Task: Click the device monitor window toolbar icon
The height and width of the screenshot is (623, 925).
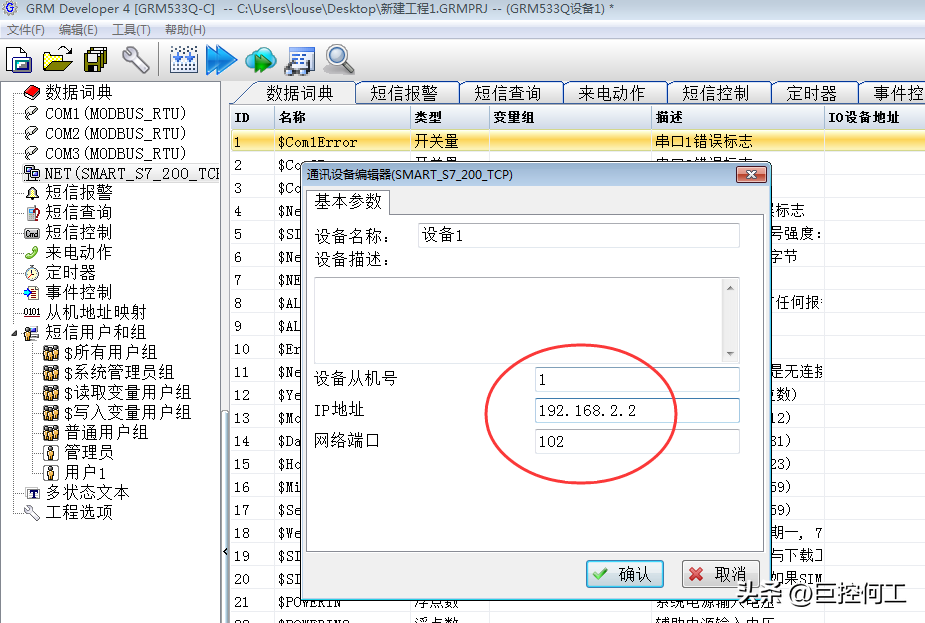Action: (x=300, y=60)
